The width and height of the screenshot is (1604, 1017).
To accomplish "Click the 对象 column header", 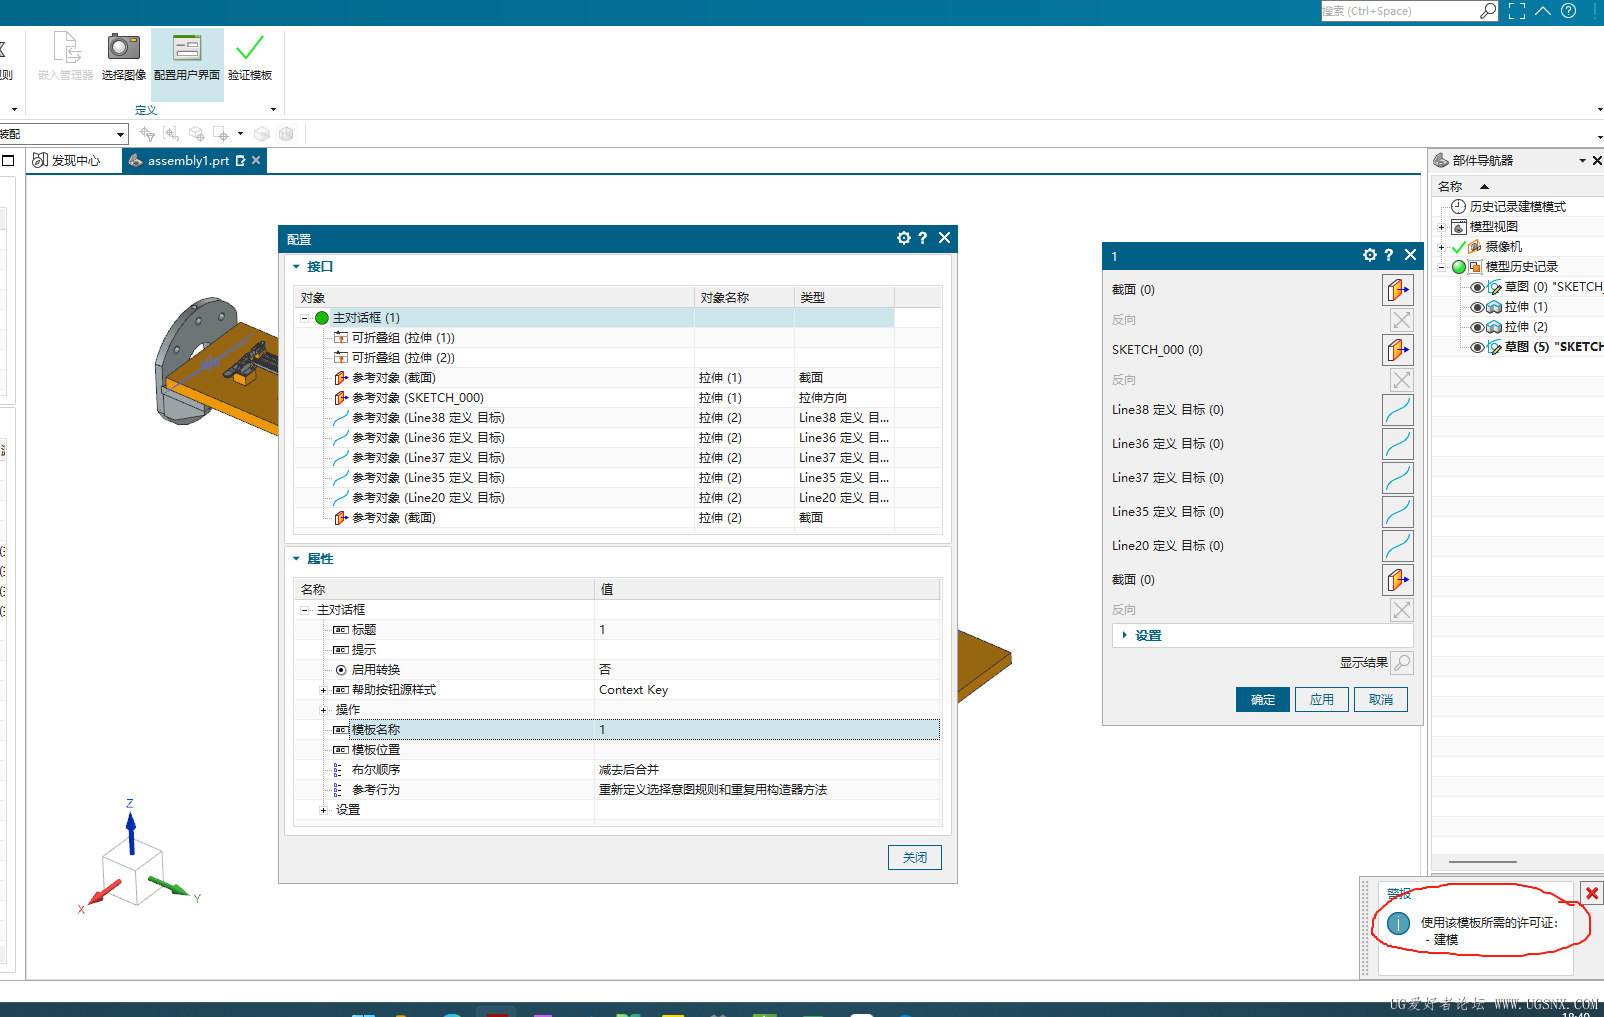I will tap(494, 297).
